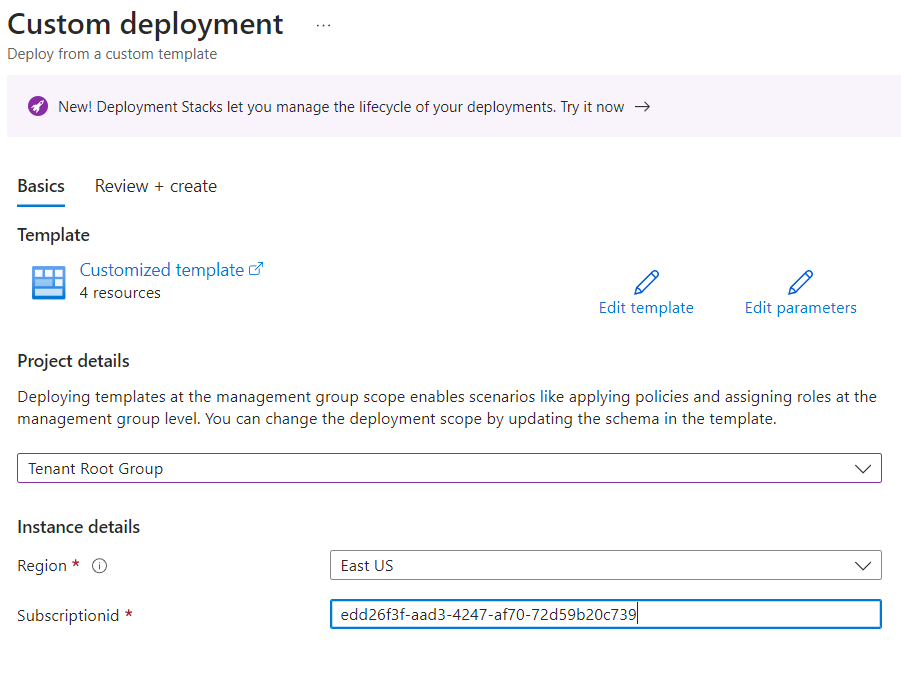The width and height of the screenshot is (901, 687).
Task: Open the Region East US dropdown
Action: click(x=606, y=565)
